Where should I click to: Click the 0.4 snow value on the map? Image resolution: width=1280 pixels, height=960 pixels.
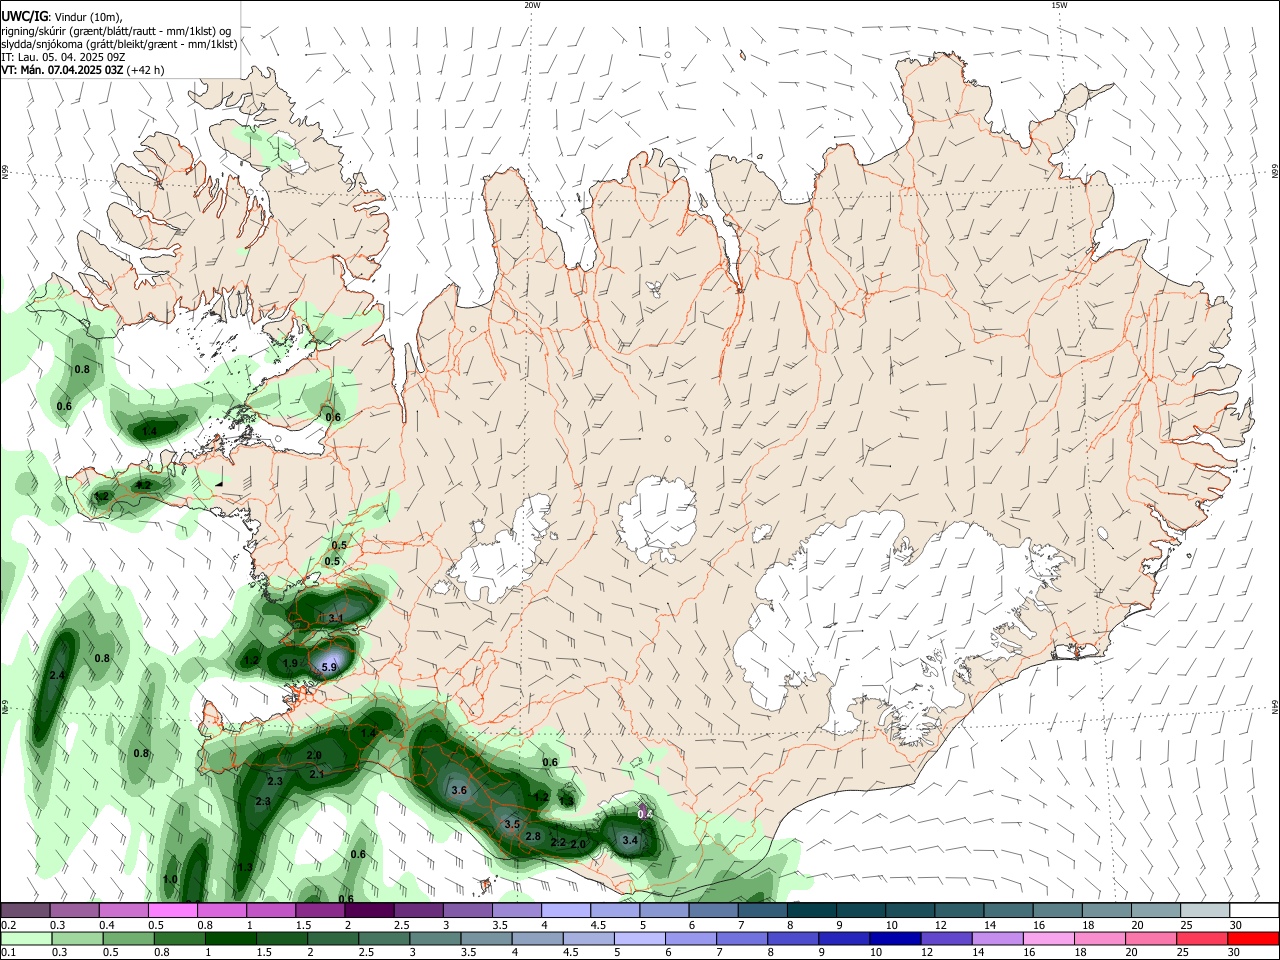645,814
